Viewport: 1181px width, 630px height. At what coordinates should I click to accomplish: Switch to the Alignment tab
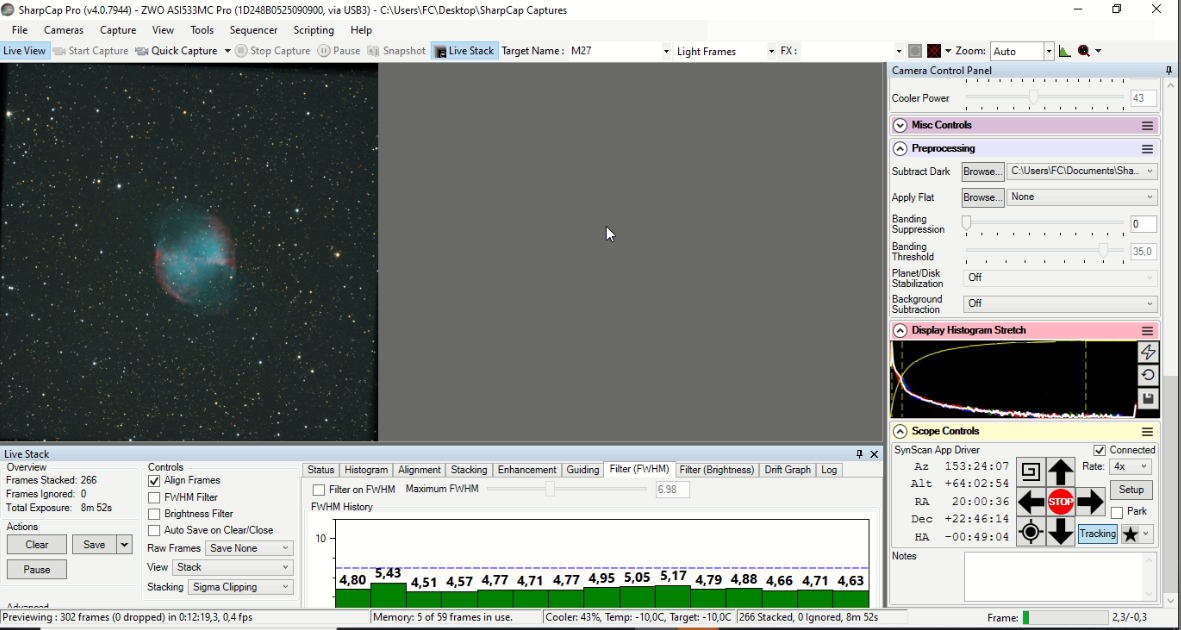click(419, 469)
